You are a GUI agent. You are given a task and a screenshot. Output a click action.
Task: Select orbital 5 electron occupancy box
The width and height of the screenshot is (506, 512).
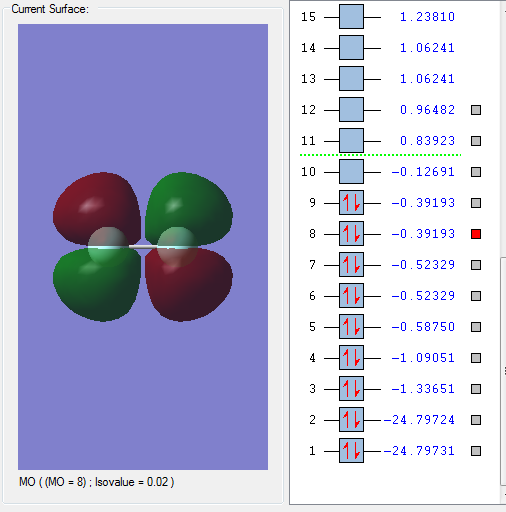tap(351, 327)
